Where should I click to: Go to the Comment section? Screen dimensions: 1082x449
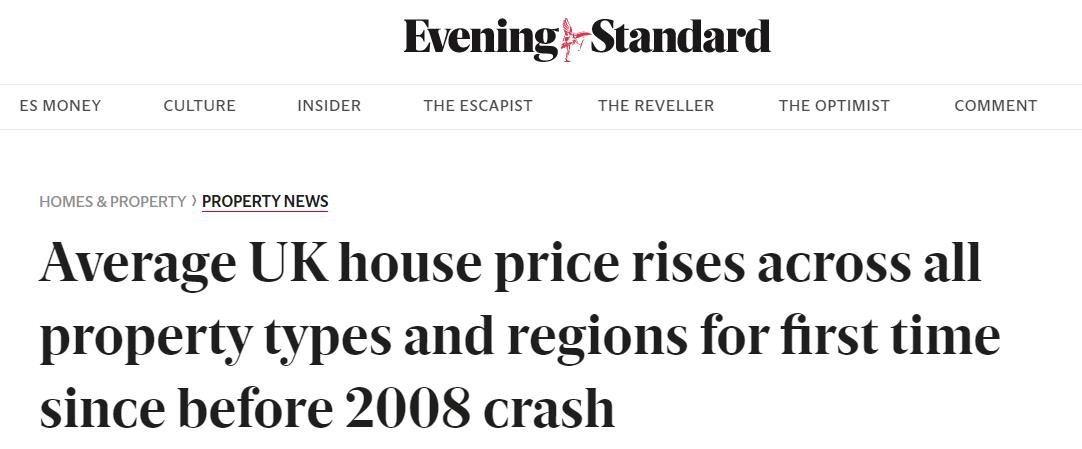996,106
